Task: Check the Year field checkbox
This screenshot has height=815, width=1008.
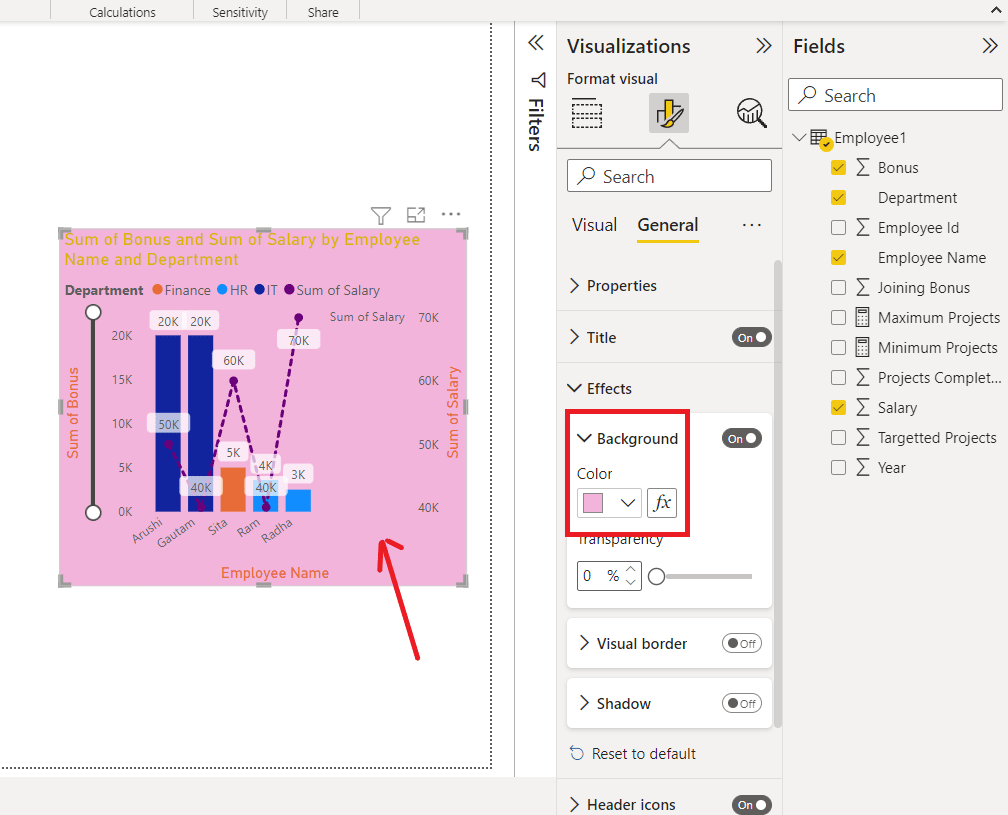Action: pos(838,467)
